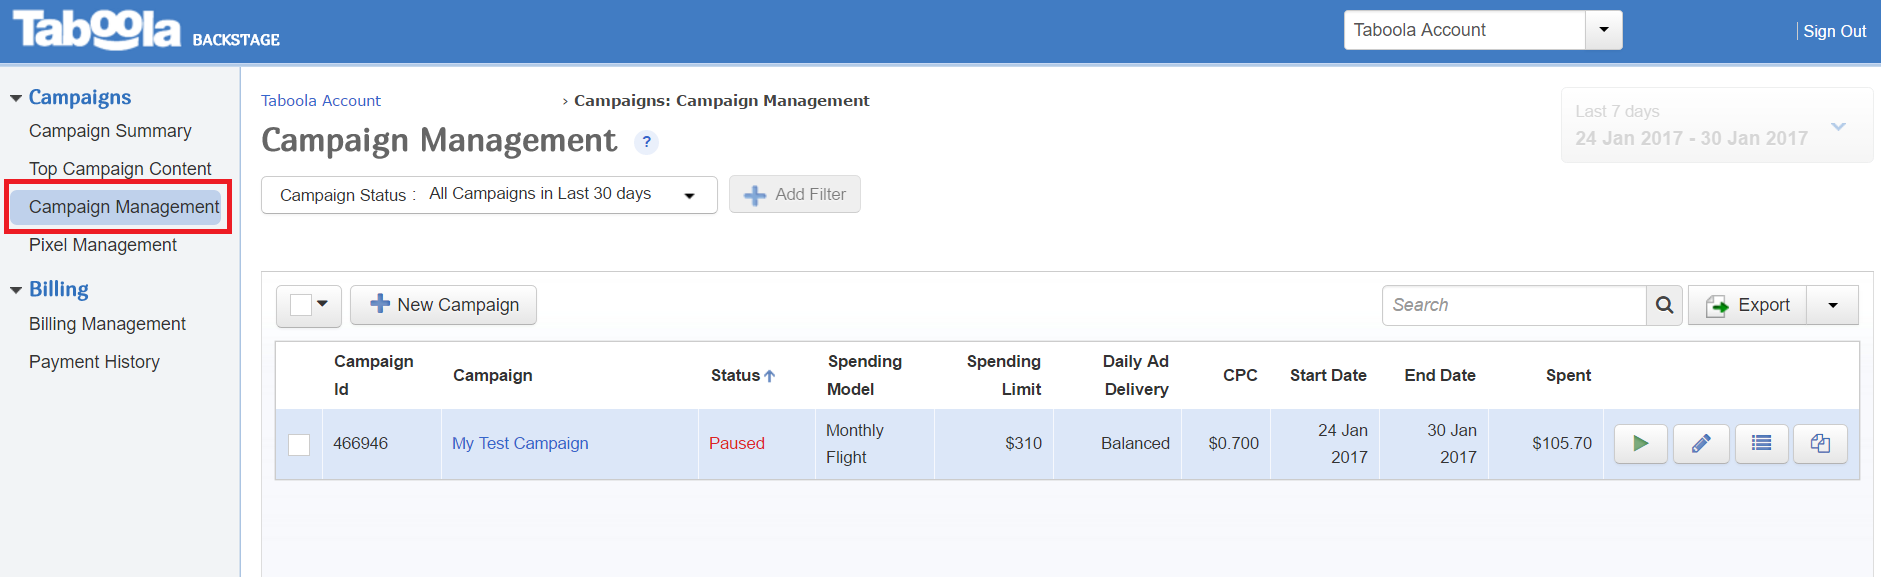Open the My Test Campaign link
The image size is (1881, 577).
[520, 443]
